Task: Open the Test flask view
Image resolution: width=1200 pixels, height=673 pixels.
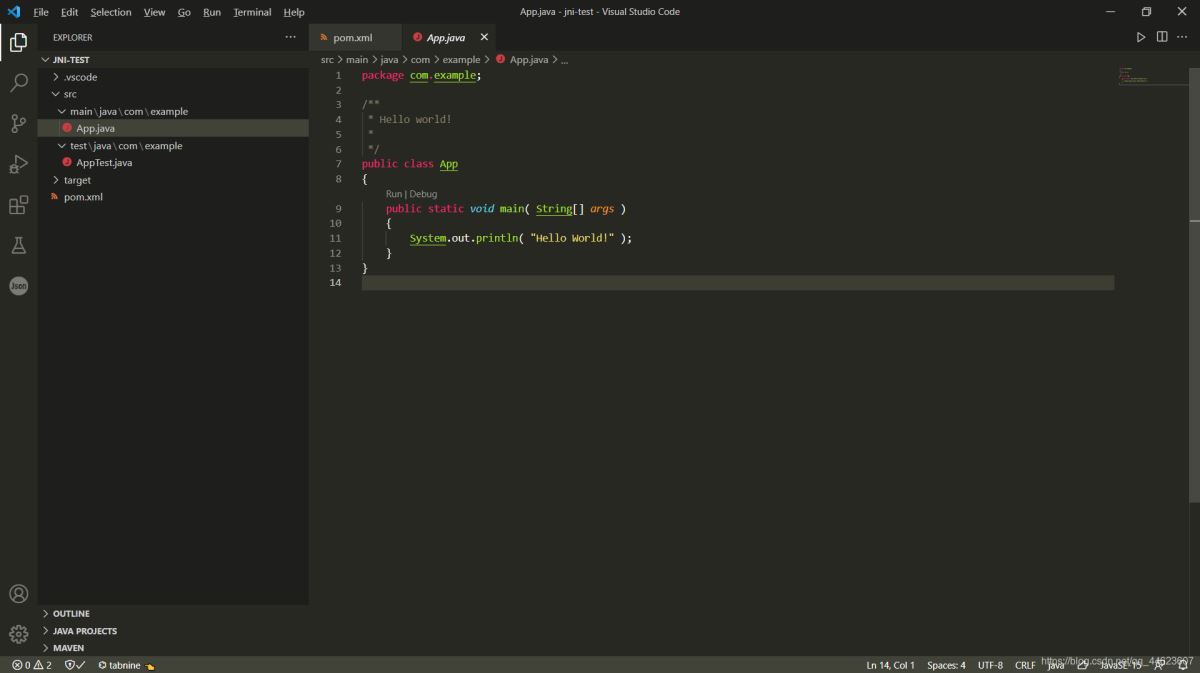Action: (18, 246)
